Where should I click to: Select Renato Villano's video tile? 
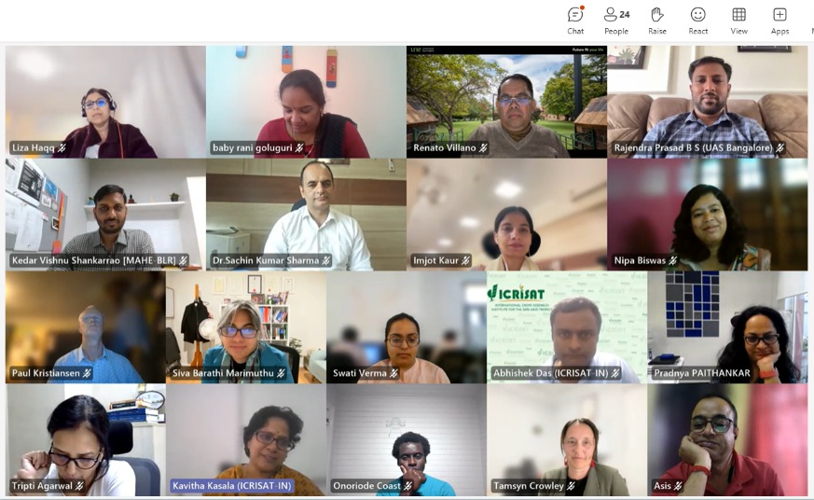pyautogui.click(x=507, y=102)
